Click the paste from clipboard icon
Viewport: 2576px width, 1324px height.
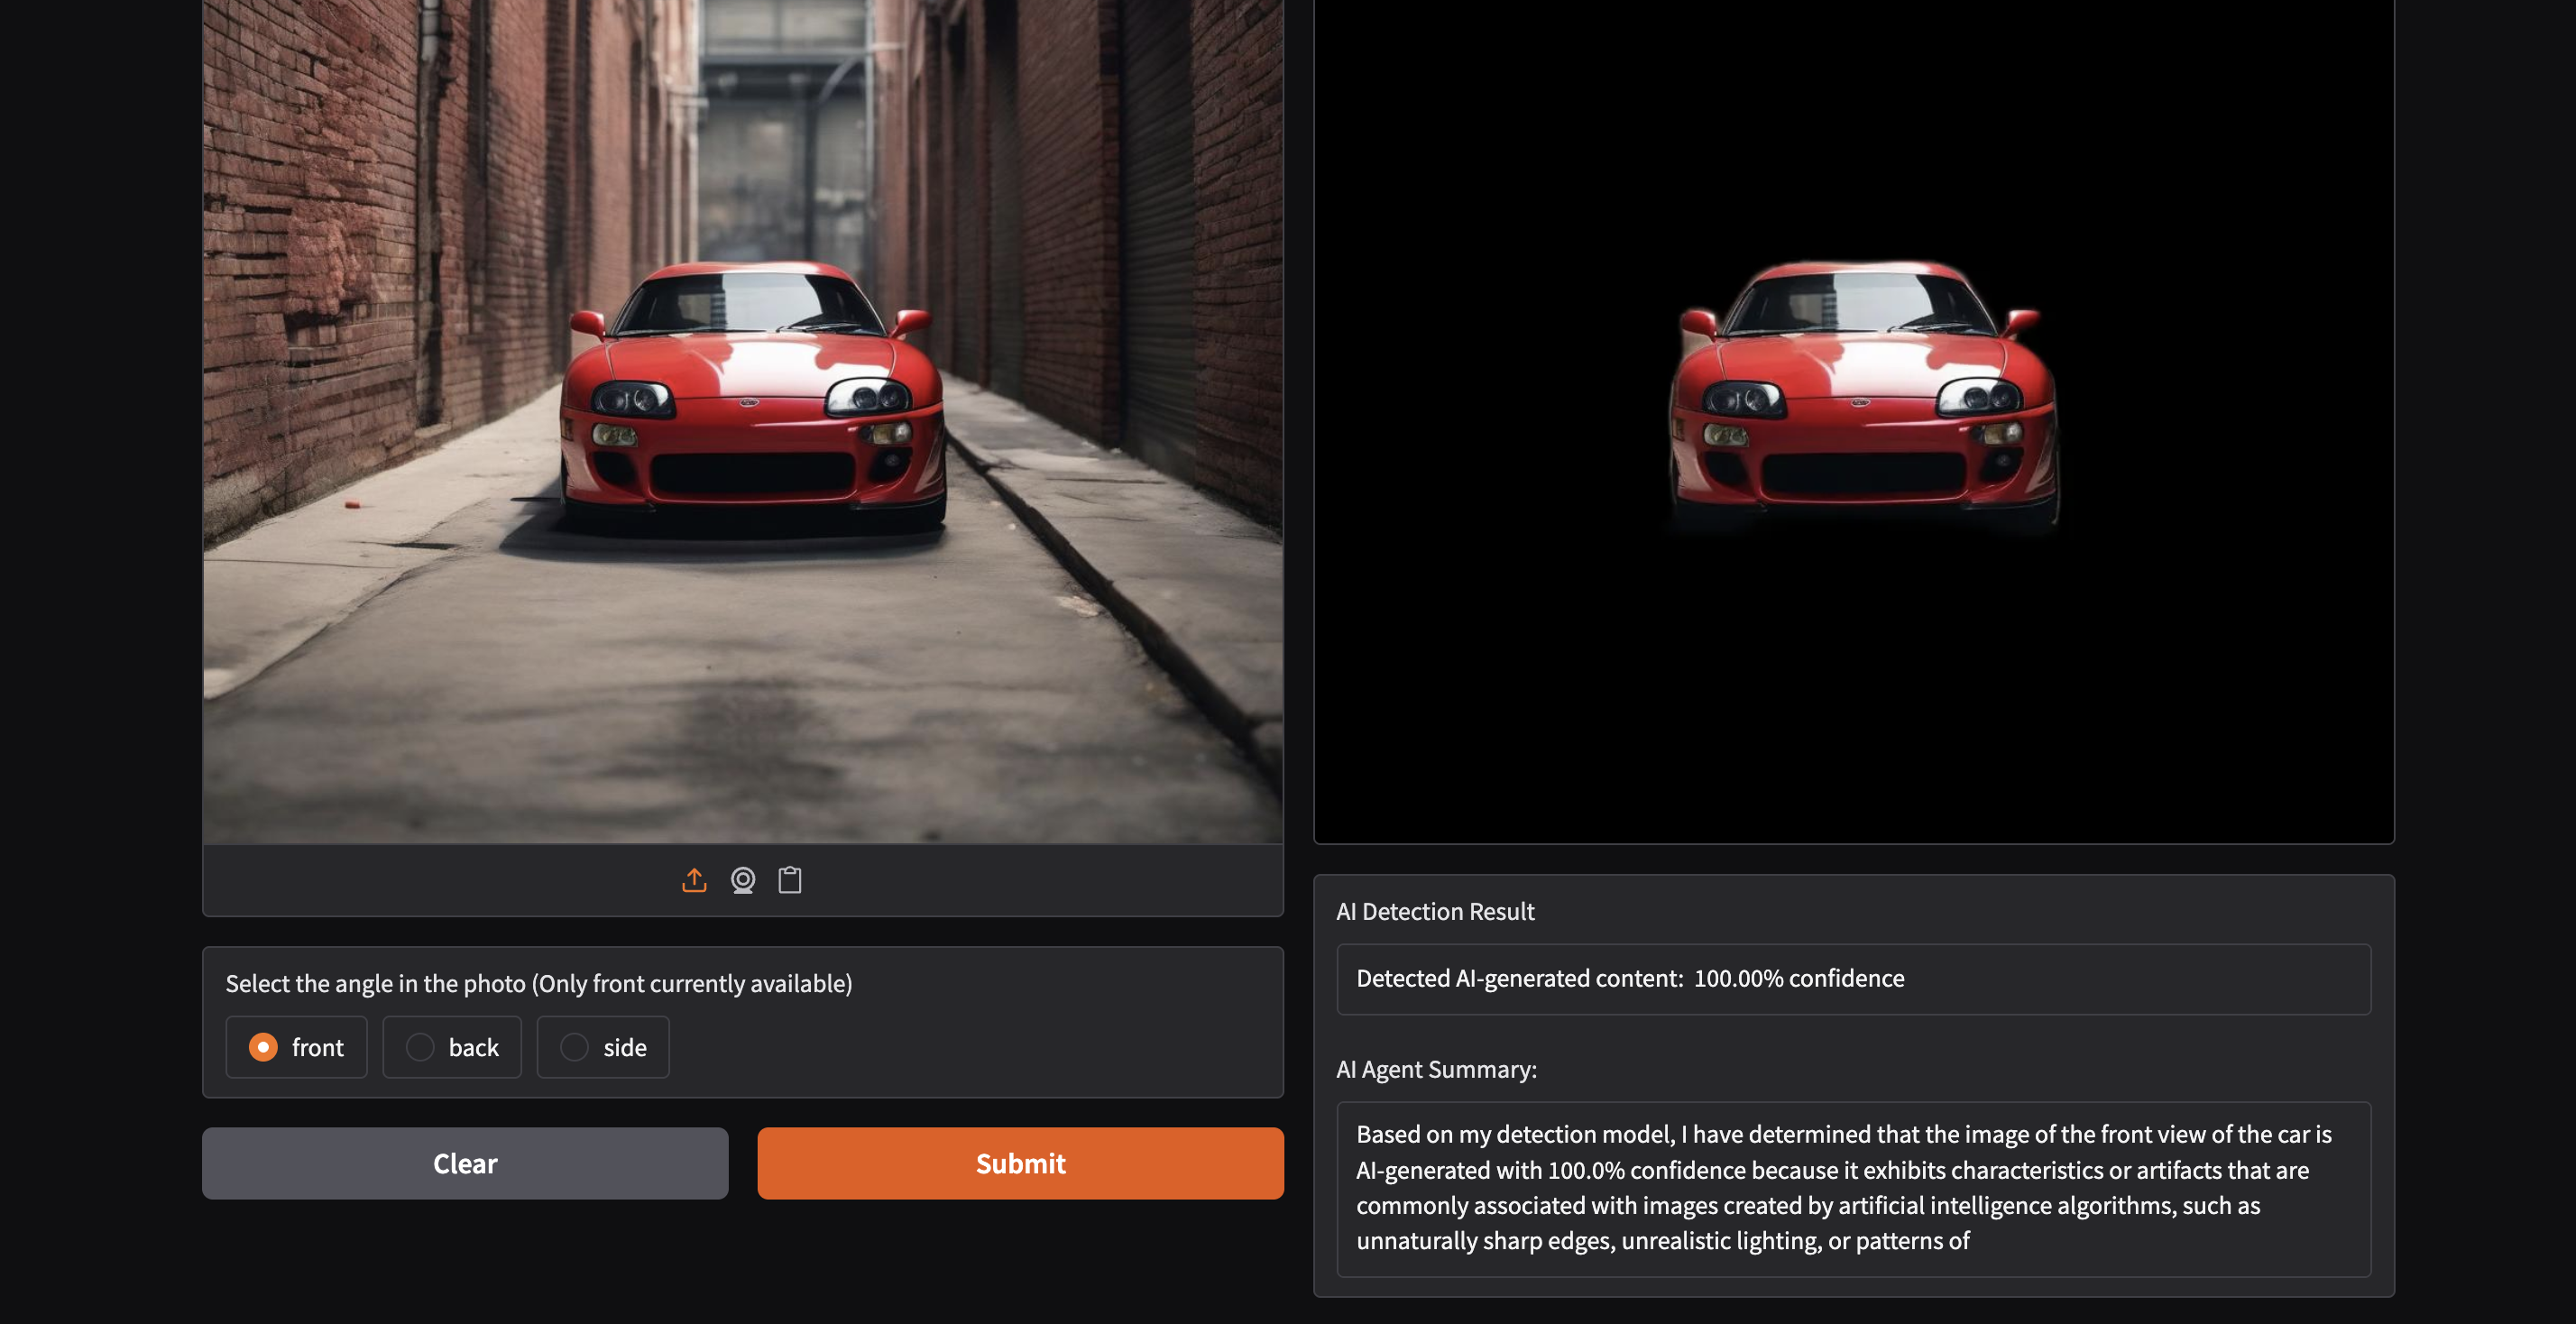pyautogui.click(x=790, y=880)
